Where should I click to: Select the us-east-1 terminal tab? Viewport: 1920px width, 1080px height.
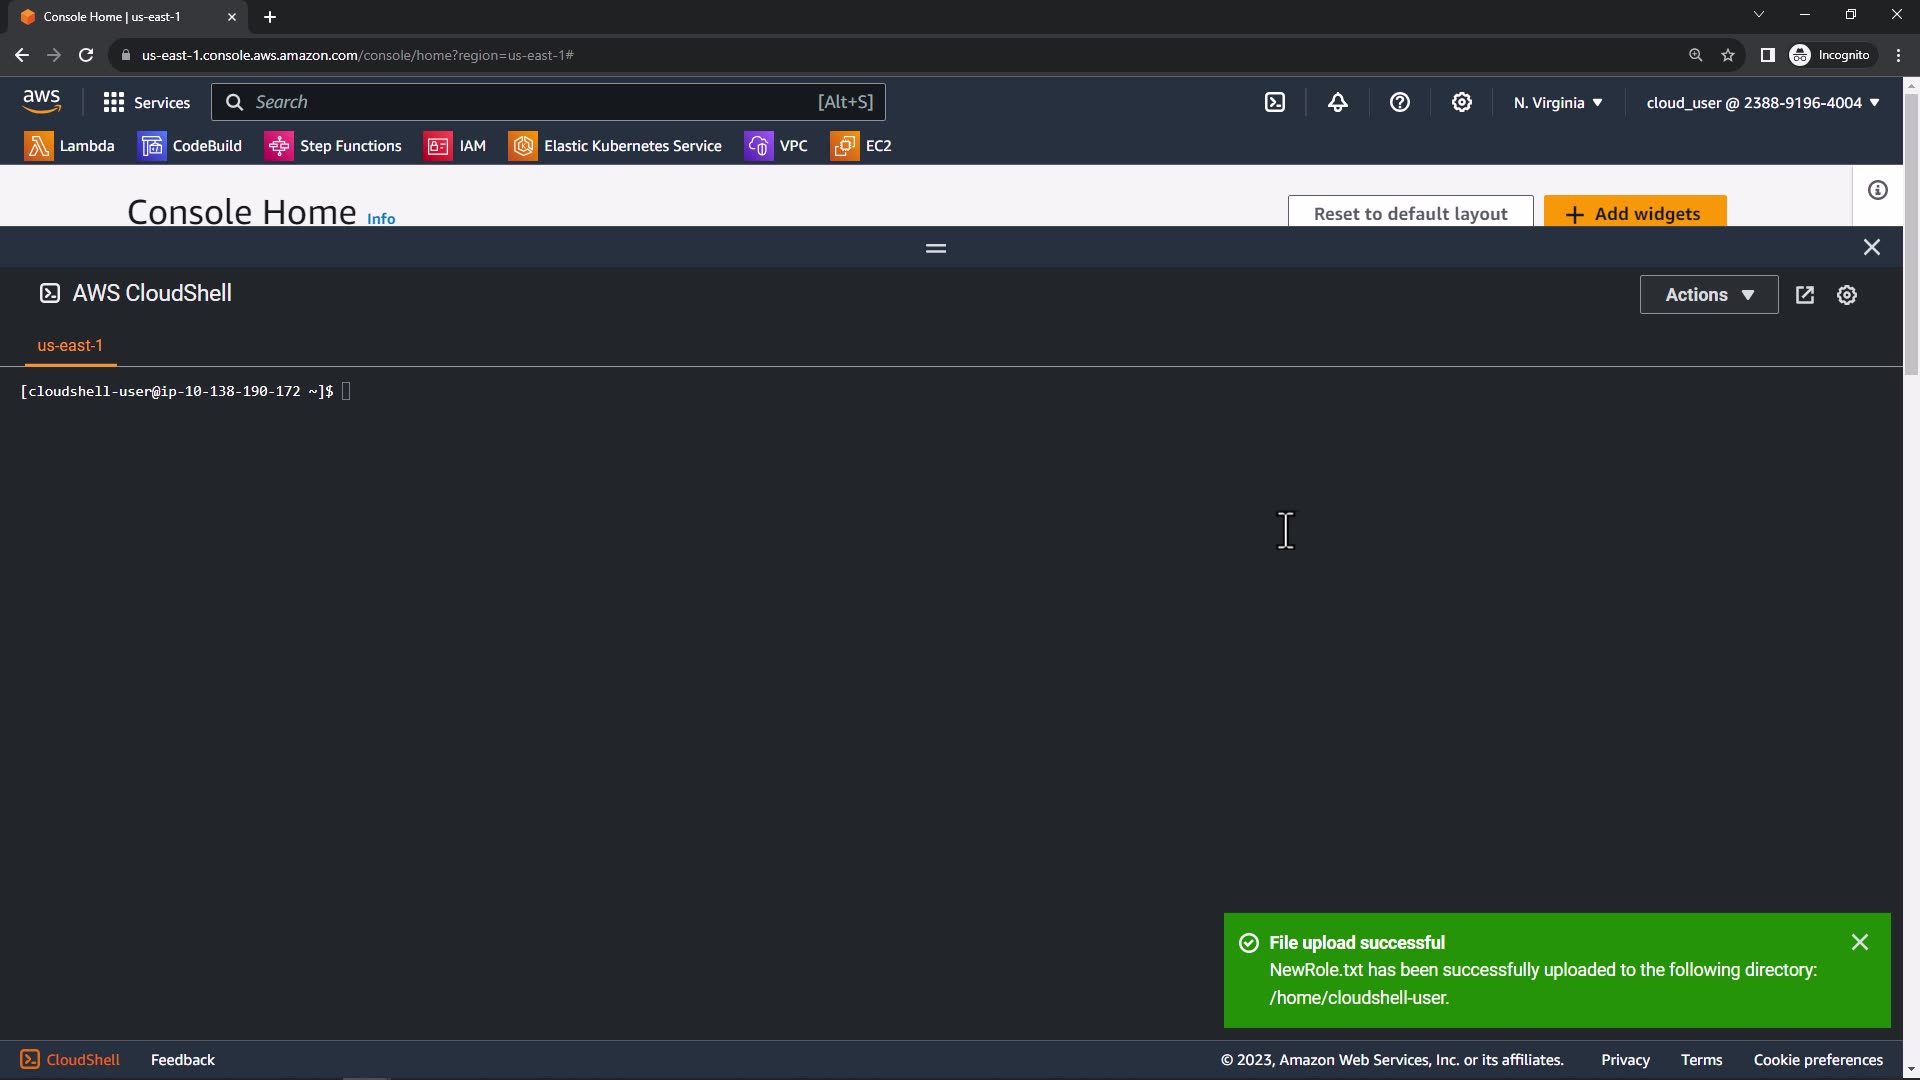[x=70, y=345]
